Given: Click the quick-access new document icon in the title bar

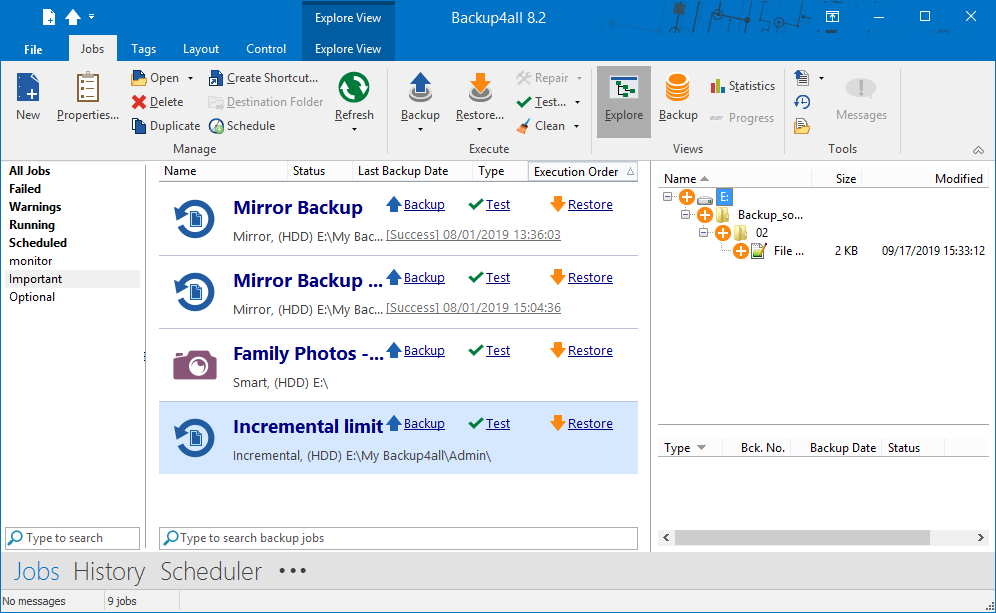Looking at the screenshot, I should [x=49, y=18].
